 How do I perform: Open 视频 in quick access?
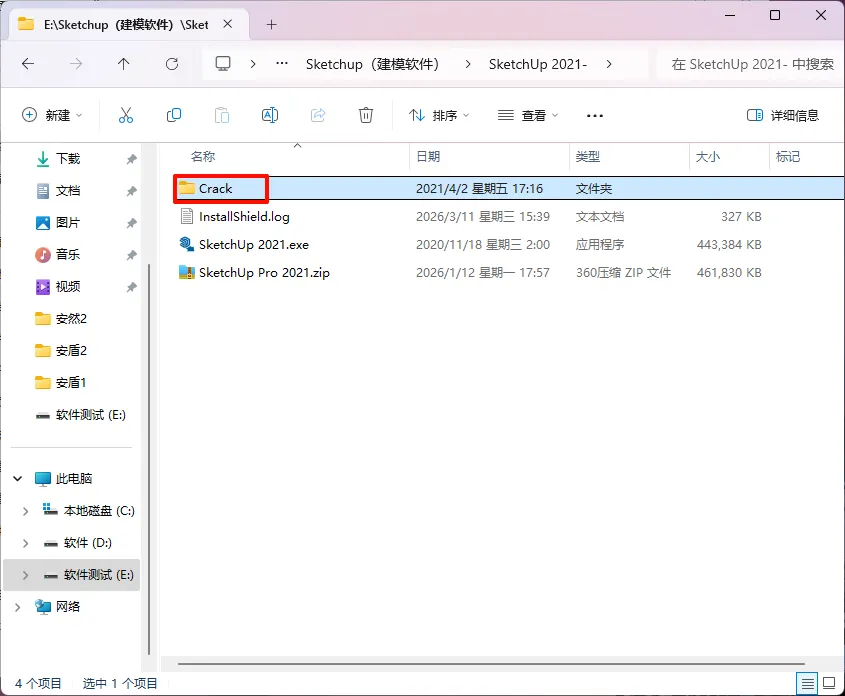(68, 287)
